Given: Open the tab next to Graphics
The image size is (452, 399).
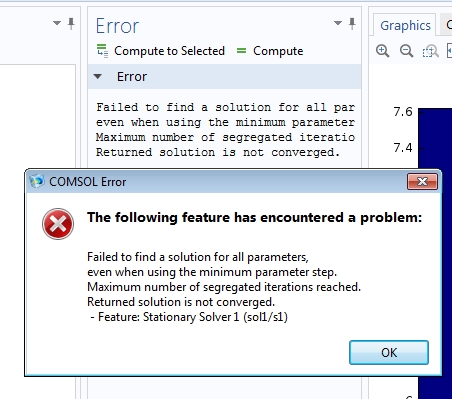Looking at the screenshot, I should (x=447, y=25).
